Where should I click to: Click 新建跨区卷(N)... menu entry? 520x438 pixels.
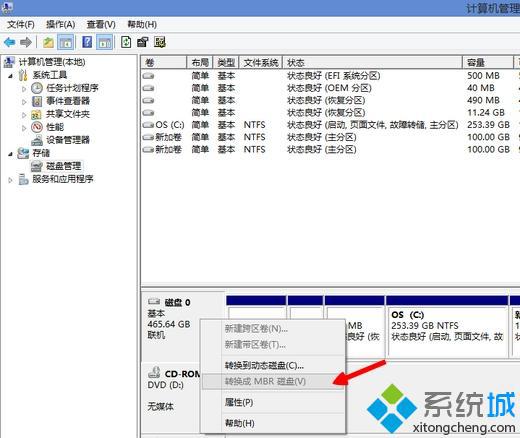click(273, 329)
